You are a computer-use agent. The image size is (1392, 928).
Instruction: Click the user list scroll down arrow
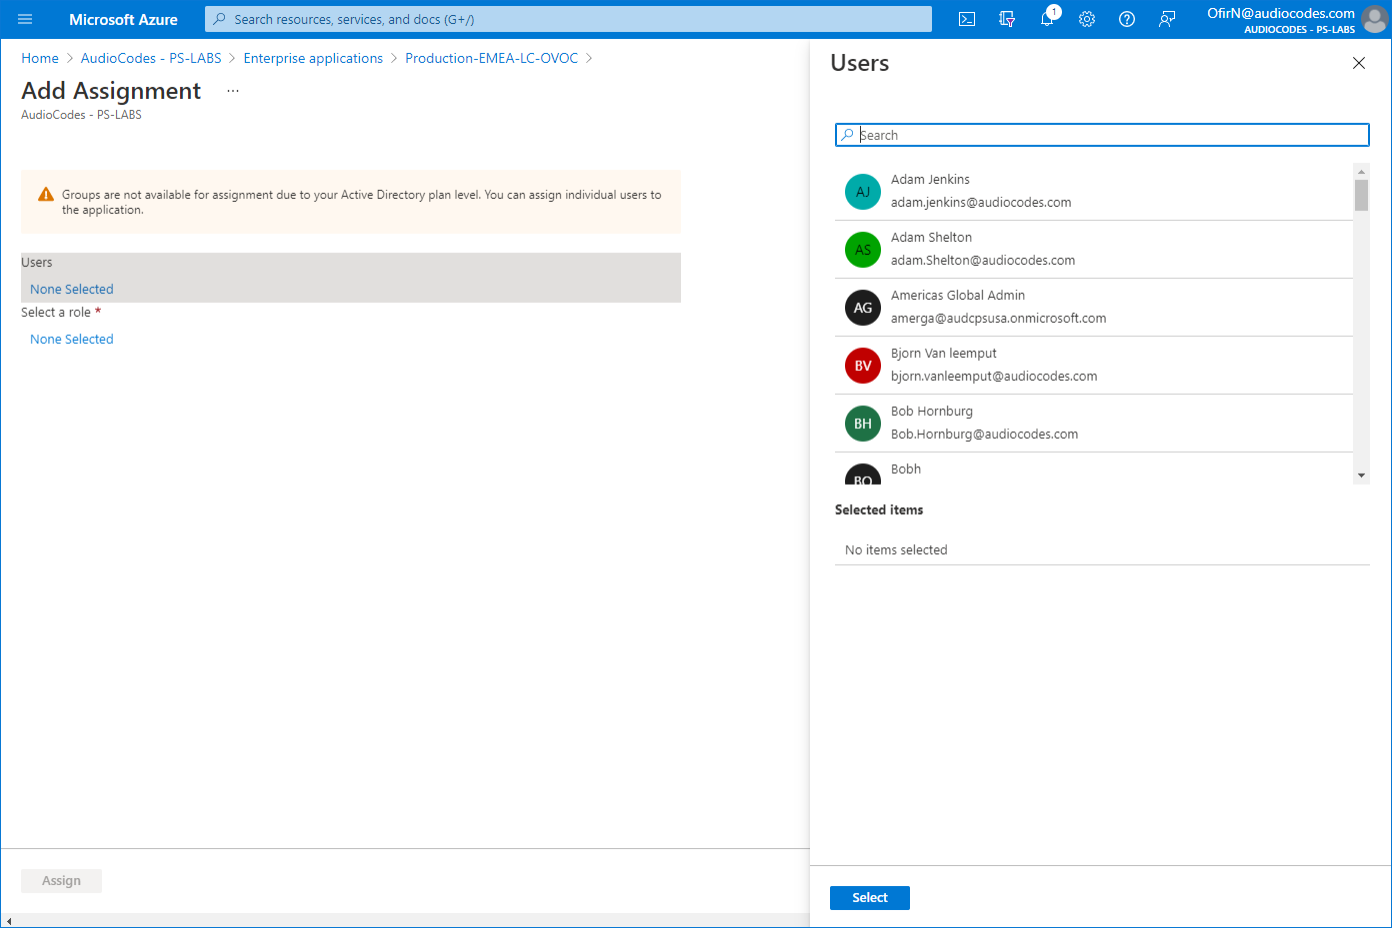[1361, 476]
